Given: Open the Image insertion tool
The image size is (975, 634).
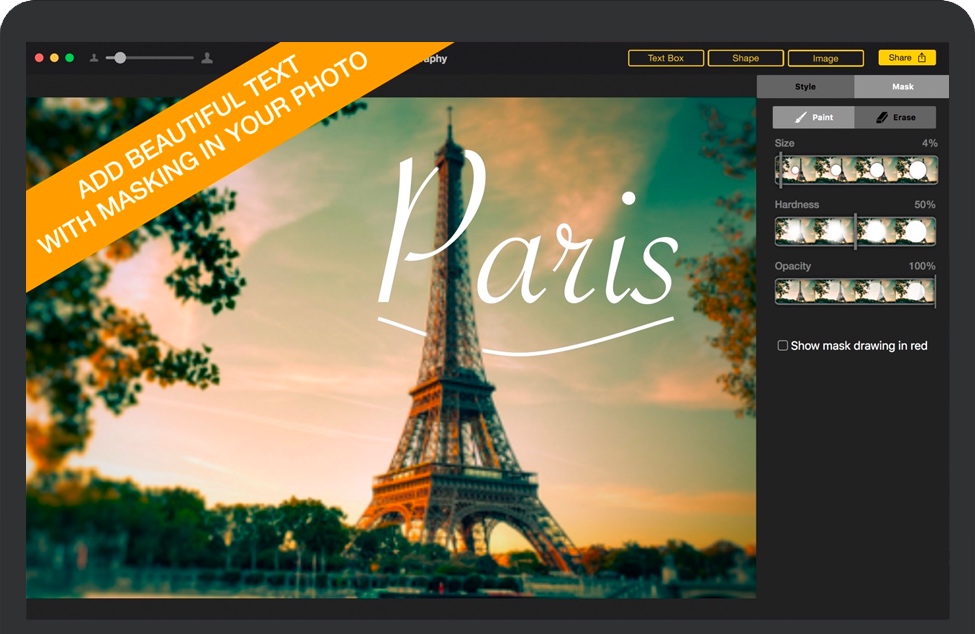Looking at the screenshot, I should (826, 57).
